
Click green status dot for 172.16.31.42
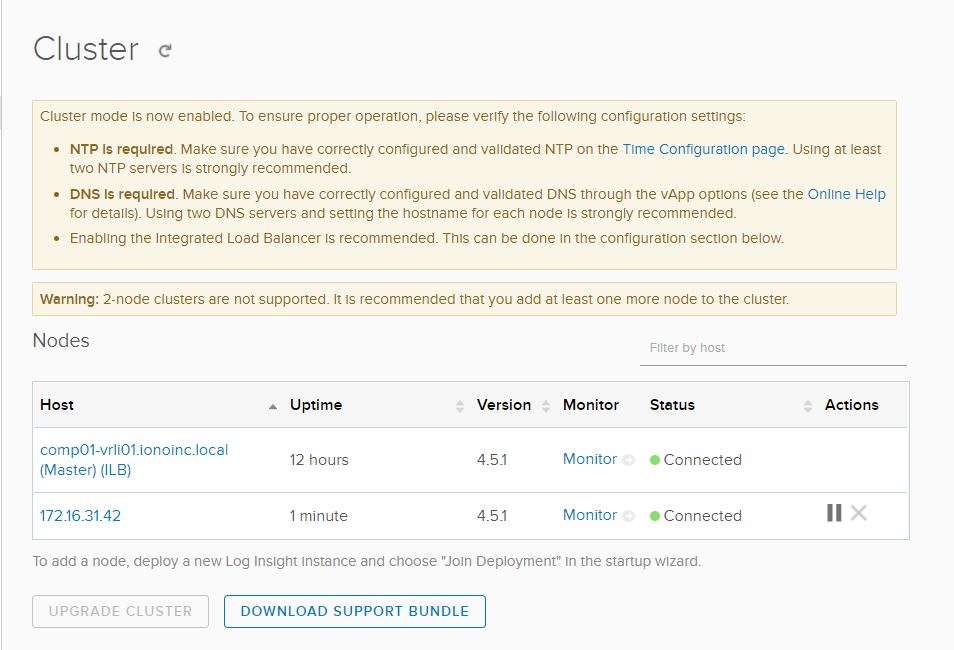655,516
